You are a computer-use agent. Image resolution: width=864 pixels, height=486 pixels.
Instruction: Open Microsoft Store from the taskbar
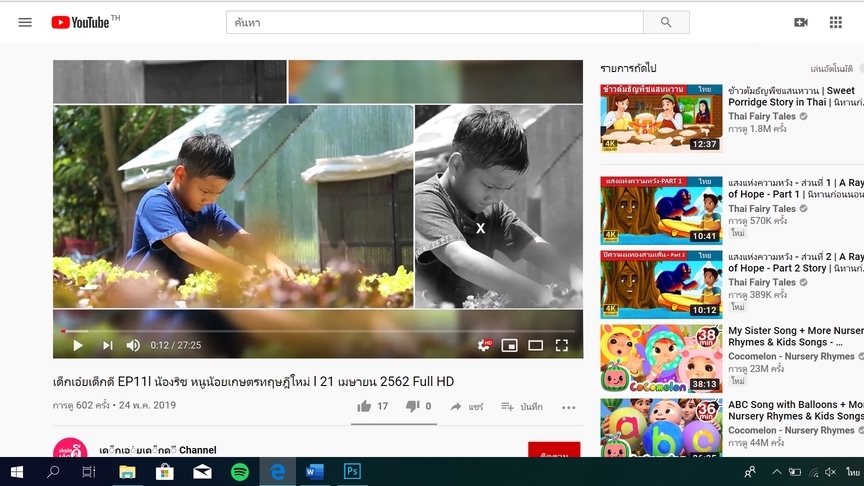point(164,472)
